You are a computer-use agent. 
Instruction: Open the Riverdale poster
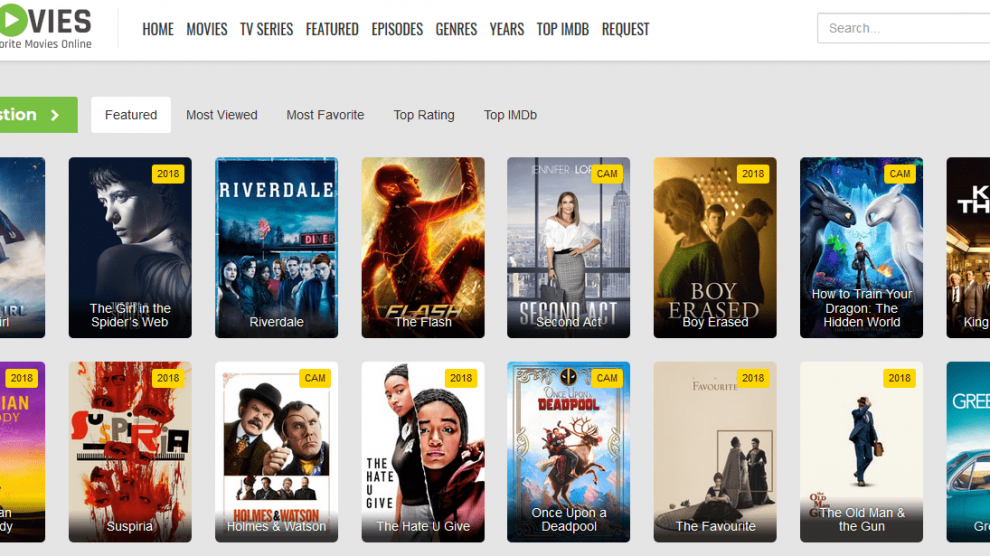[x=277, y=247]
